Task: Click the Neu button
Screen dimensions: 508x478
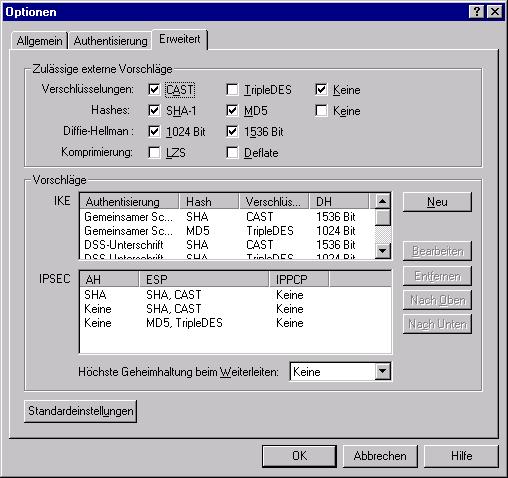Action: 437,202
